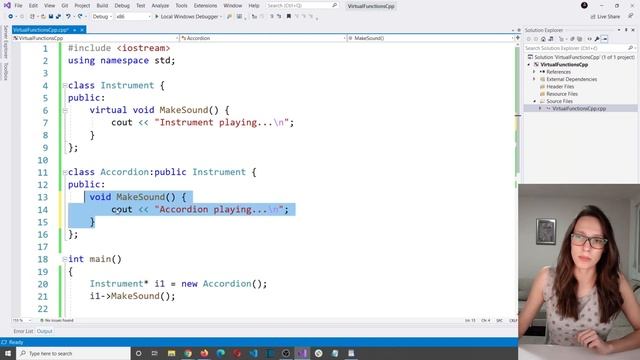Open the x86 platform dropdown
640x360 pixels.
133,17
